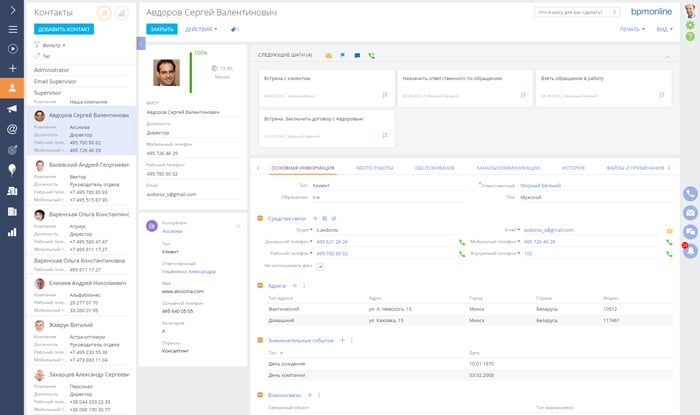Open the История tab
Image resolution: width=700 pixels, height=415 pixels.
pyautogui.click(x=573, y=168)
